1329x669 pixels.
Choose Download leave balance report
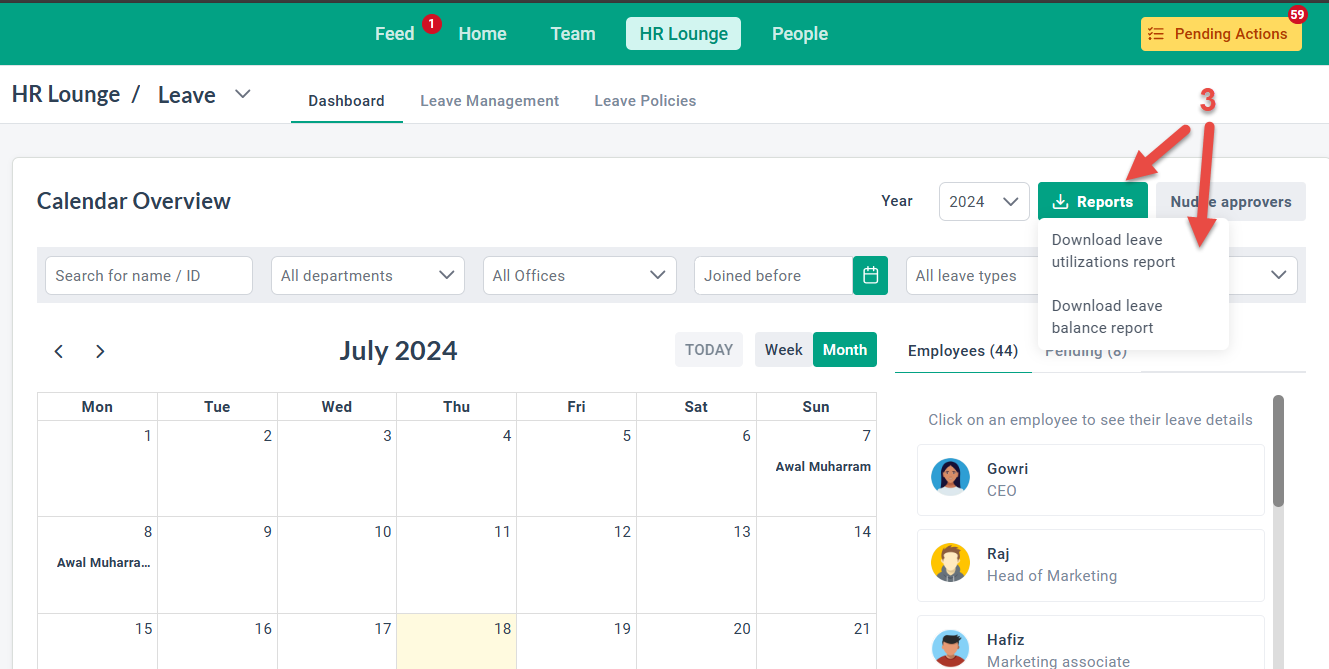point(1107,317)
